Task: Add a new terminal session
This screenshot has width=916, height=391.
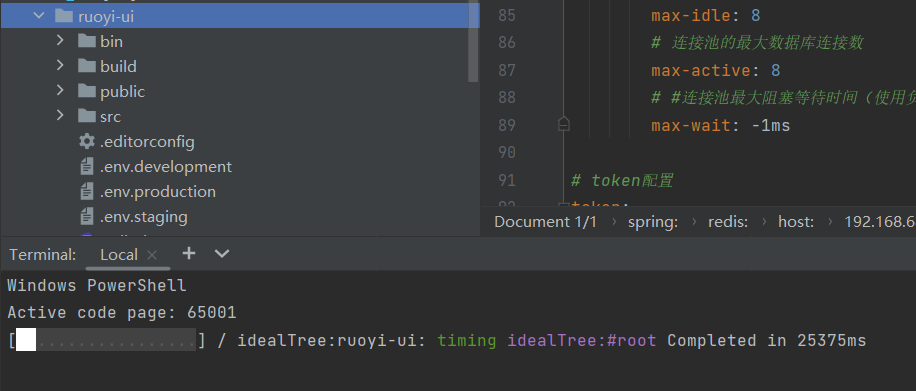Action: click(x=189, y=253)
